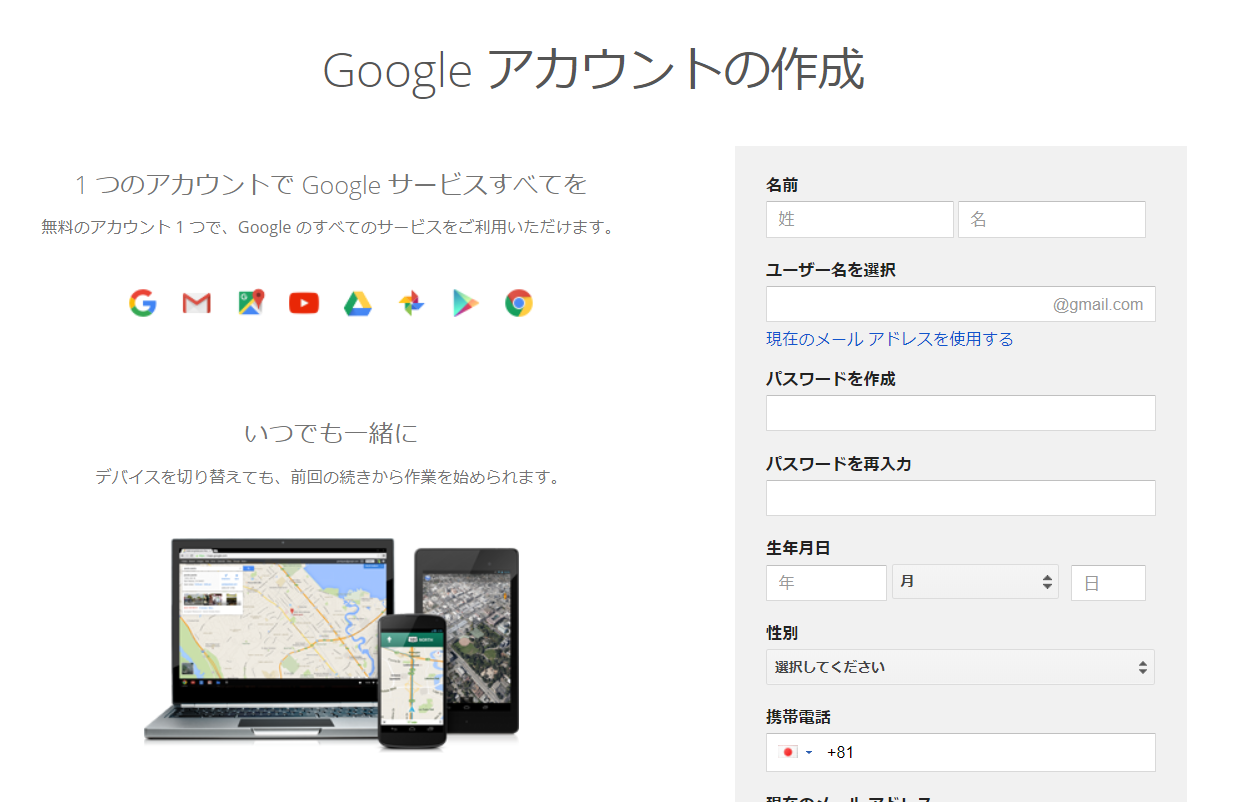Click the 現在のメールアドレスを使用する link
The width and height of the screenshot is (1248, 802).
tap(889, 339)
